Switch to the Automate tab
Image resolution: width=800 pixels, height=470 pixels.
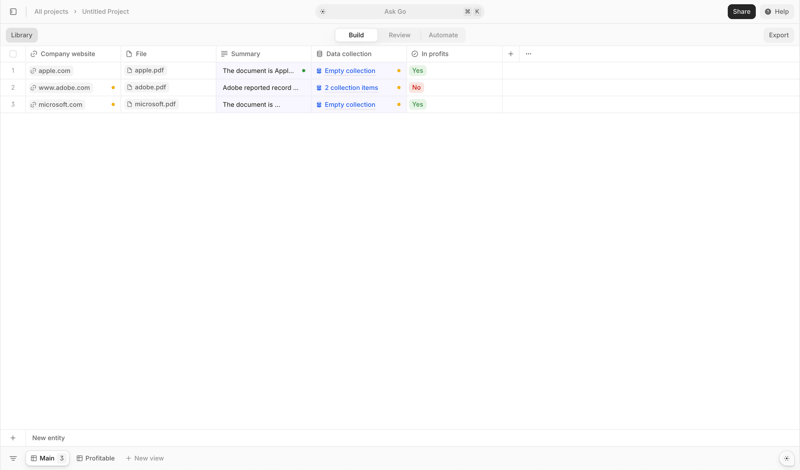[x=443, y=35]
